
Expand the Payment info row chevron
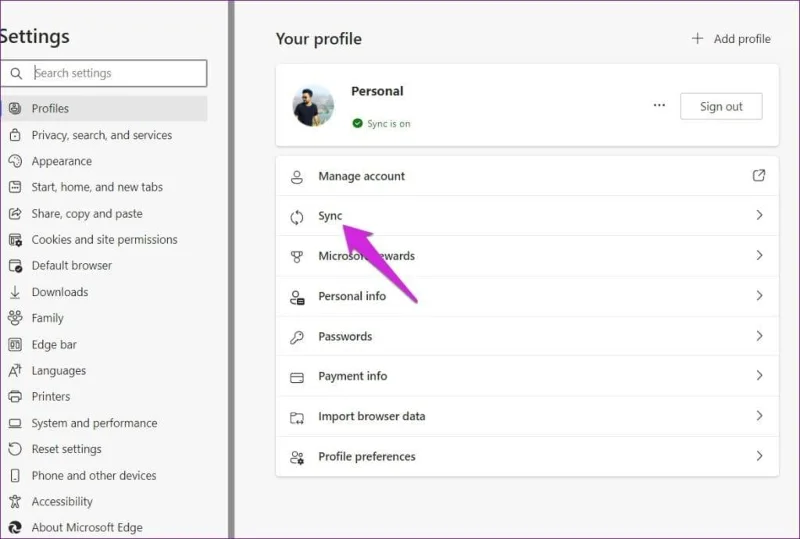pyautogui.click(x=759, y=375)
